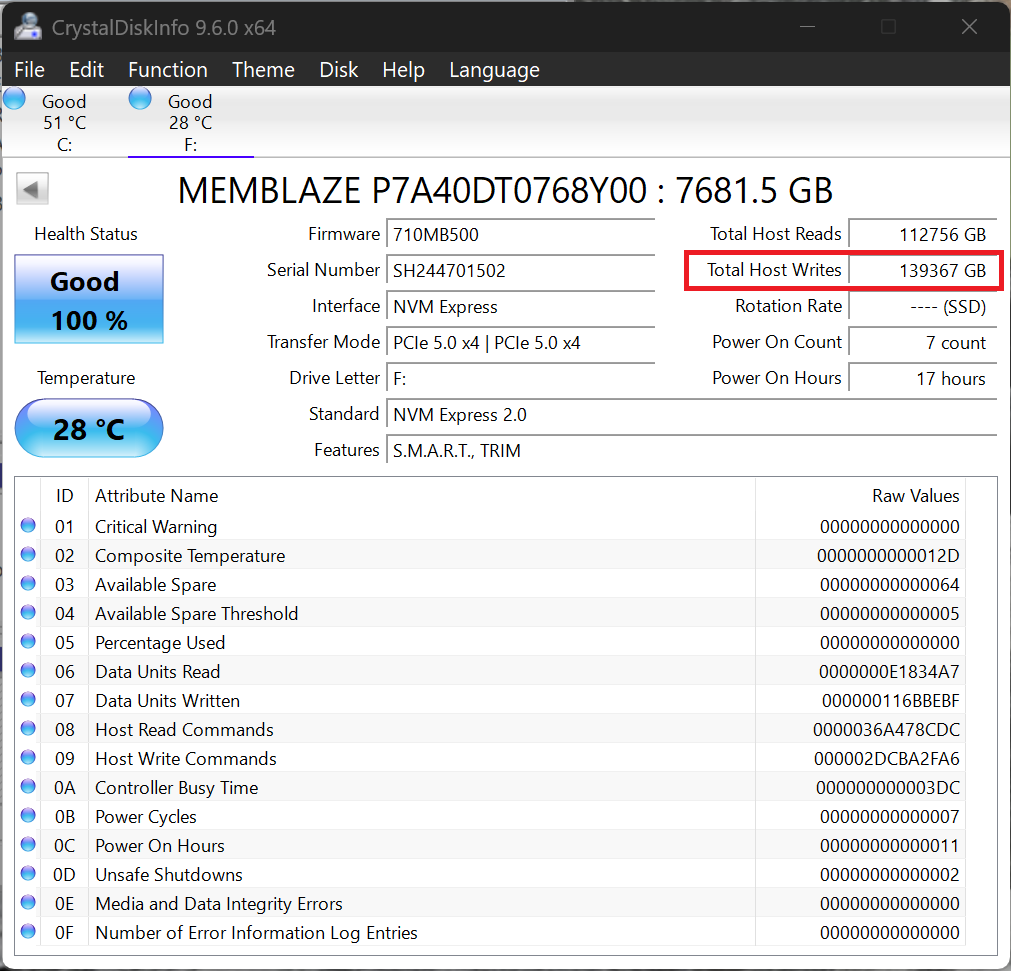The width and height of the screenshot is (1011, 971).
Task: Click status orb beside Percentage Used
Action: (28, 642)
